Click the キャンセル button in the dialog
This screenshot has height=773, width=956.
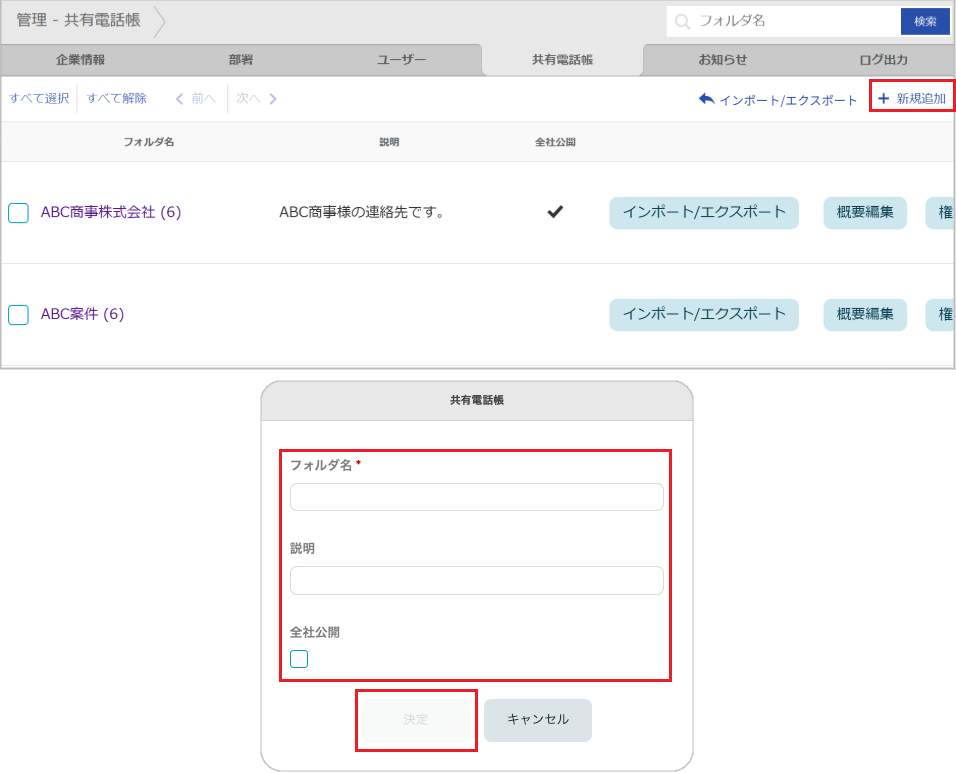(x=537, y=720)
